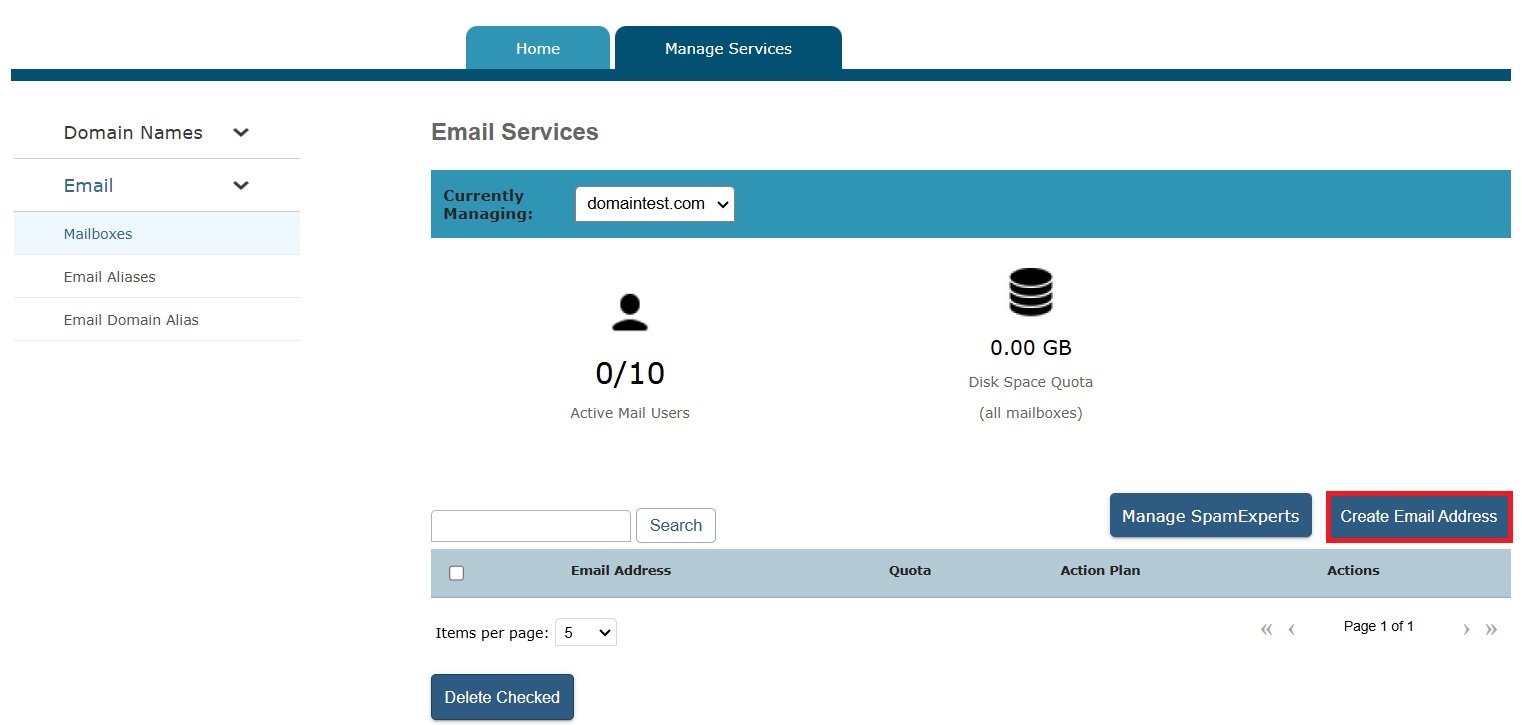This screenshot has height=725, width=1522.
Task: Jump to the last page arrow
Action: [1491, 629]
